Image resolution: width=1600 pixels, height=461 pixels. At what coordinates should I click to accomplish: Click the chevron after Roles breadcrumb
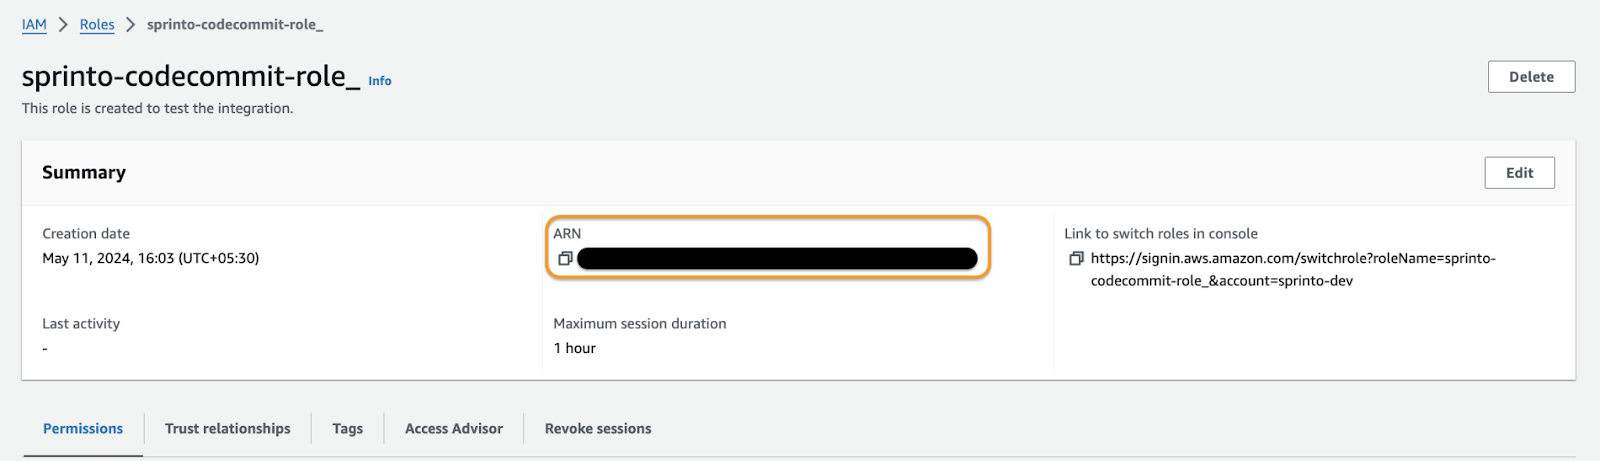[x=130, y=25]
